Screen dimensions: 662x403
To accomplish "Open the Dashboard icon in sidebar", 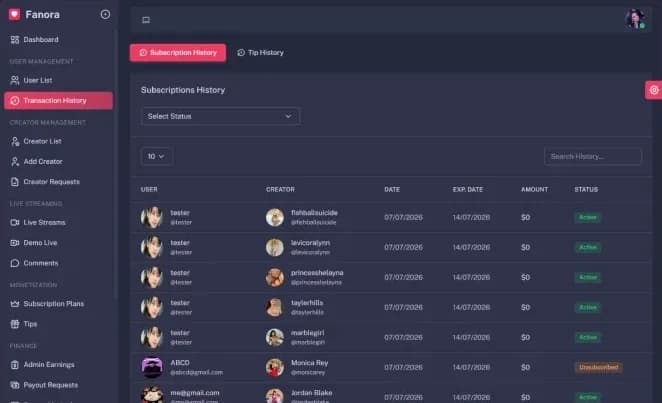I will click(15, 40).
